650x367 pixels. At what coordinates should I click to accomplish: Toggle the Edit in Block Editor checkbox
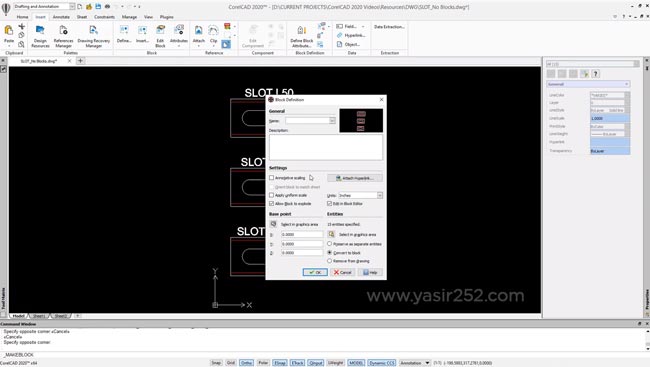[330, 204]
